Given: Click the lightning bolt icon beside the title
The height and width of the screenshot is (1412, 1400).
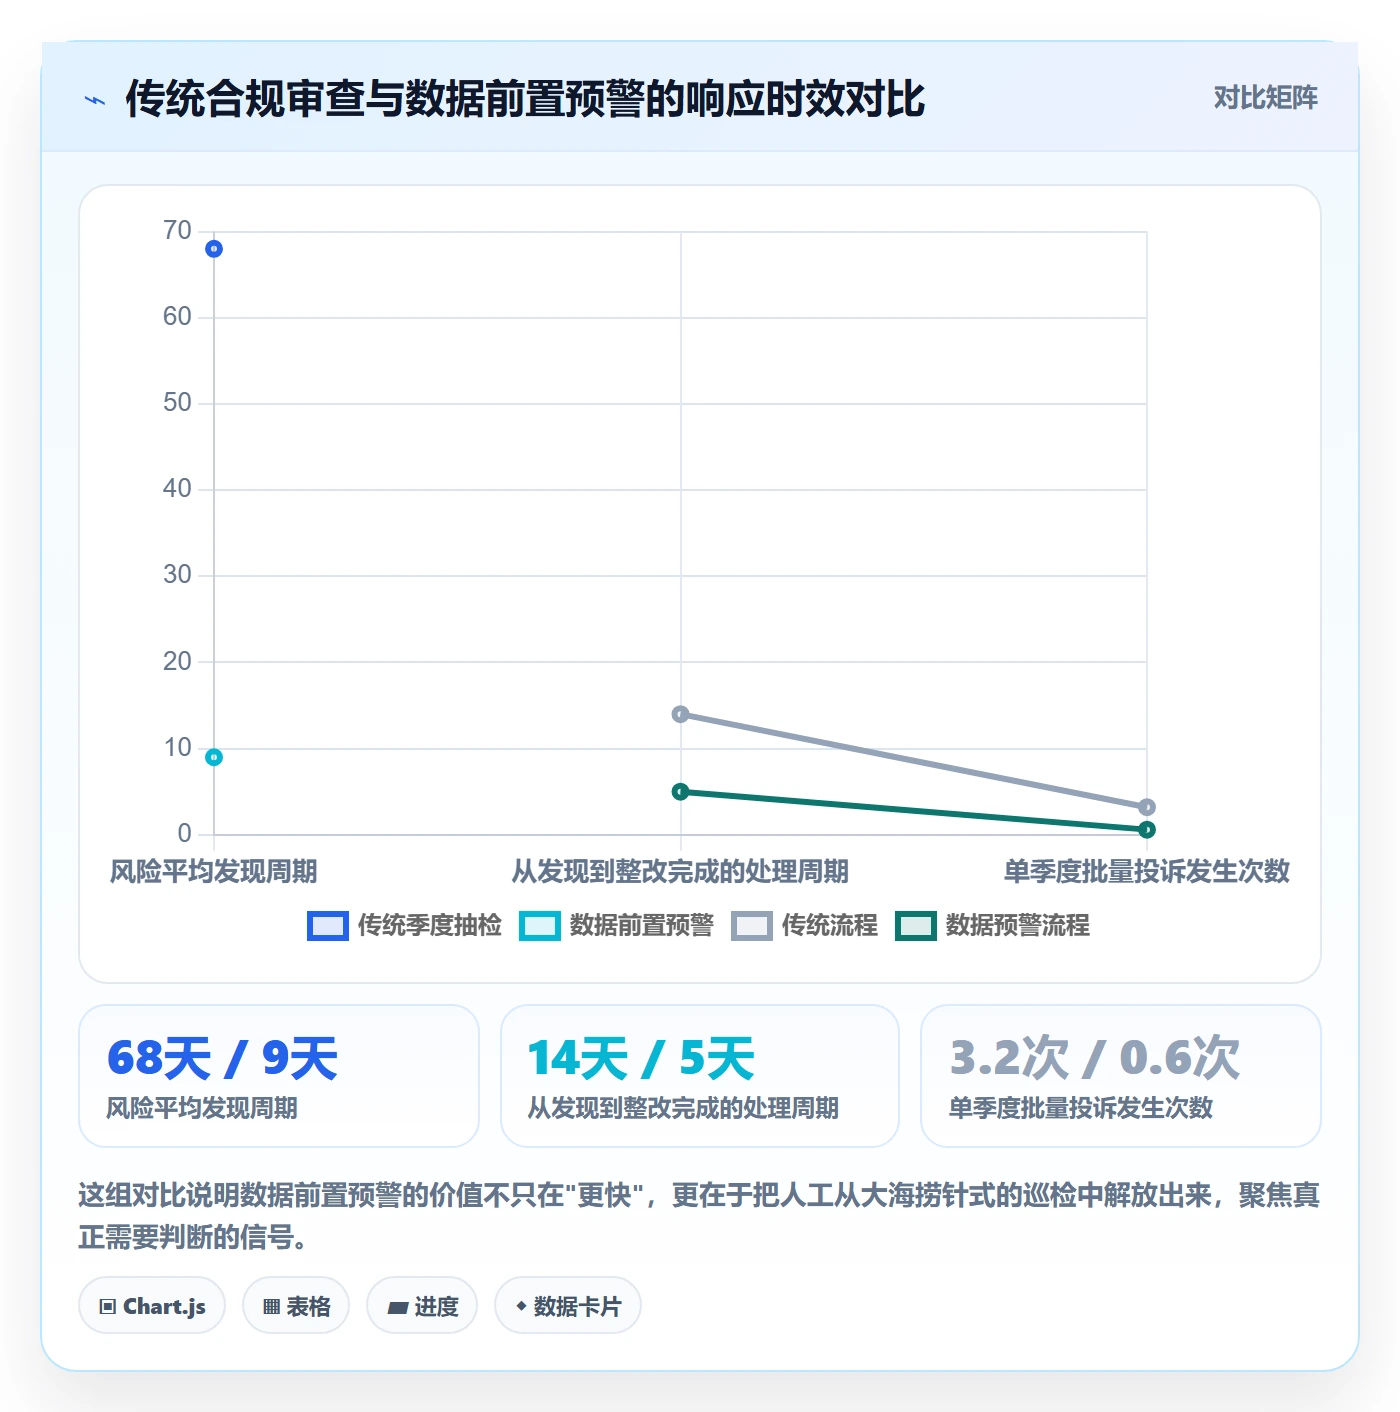Looking at the screenshot, I should [95, 100].
